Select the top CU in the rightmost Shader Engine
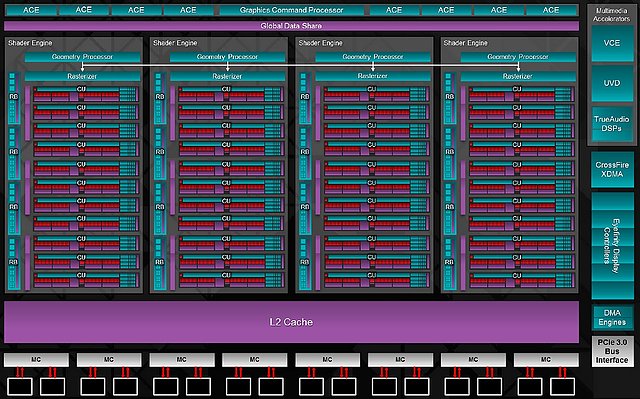This screenshot has width=640, height=399. (521, 94)
